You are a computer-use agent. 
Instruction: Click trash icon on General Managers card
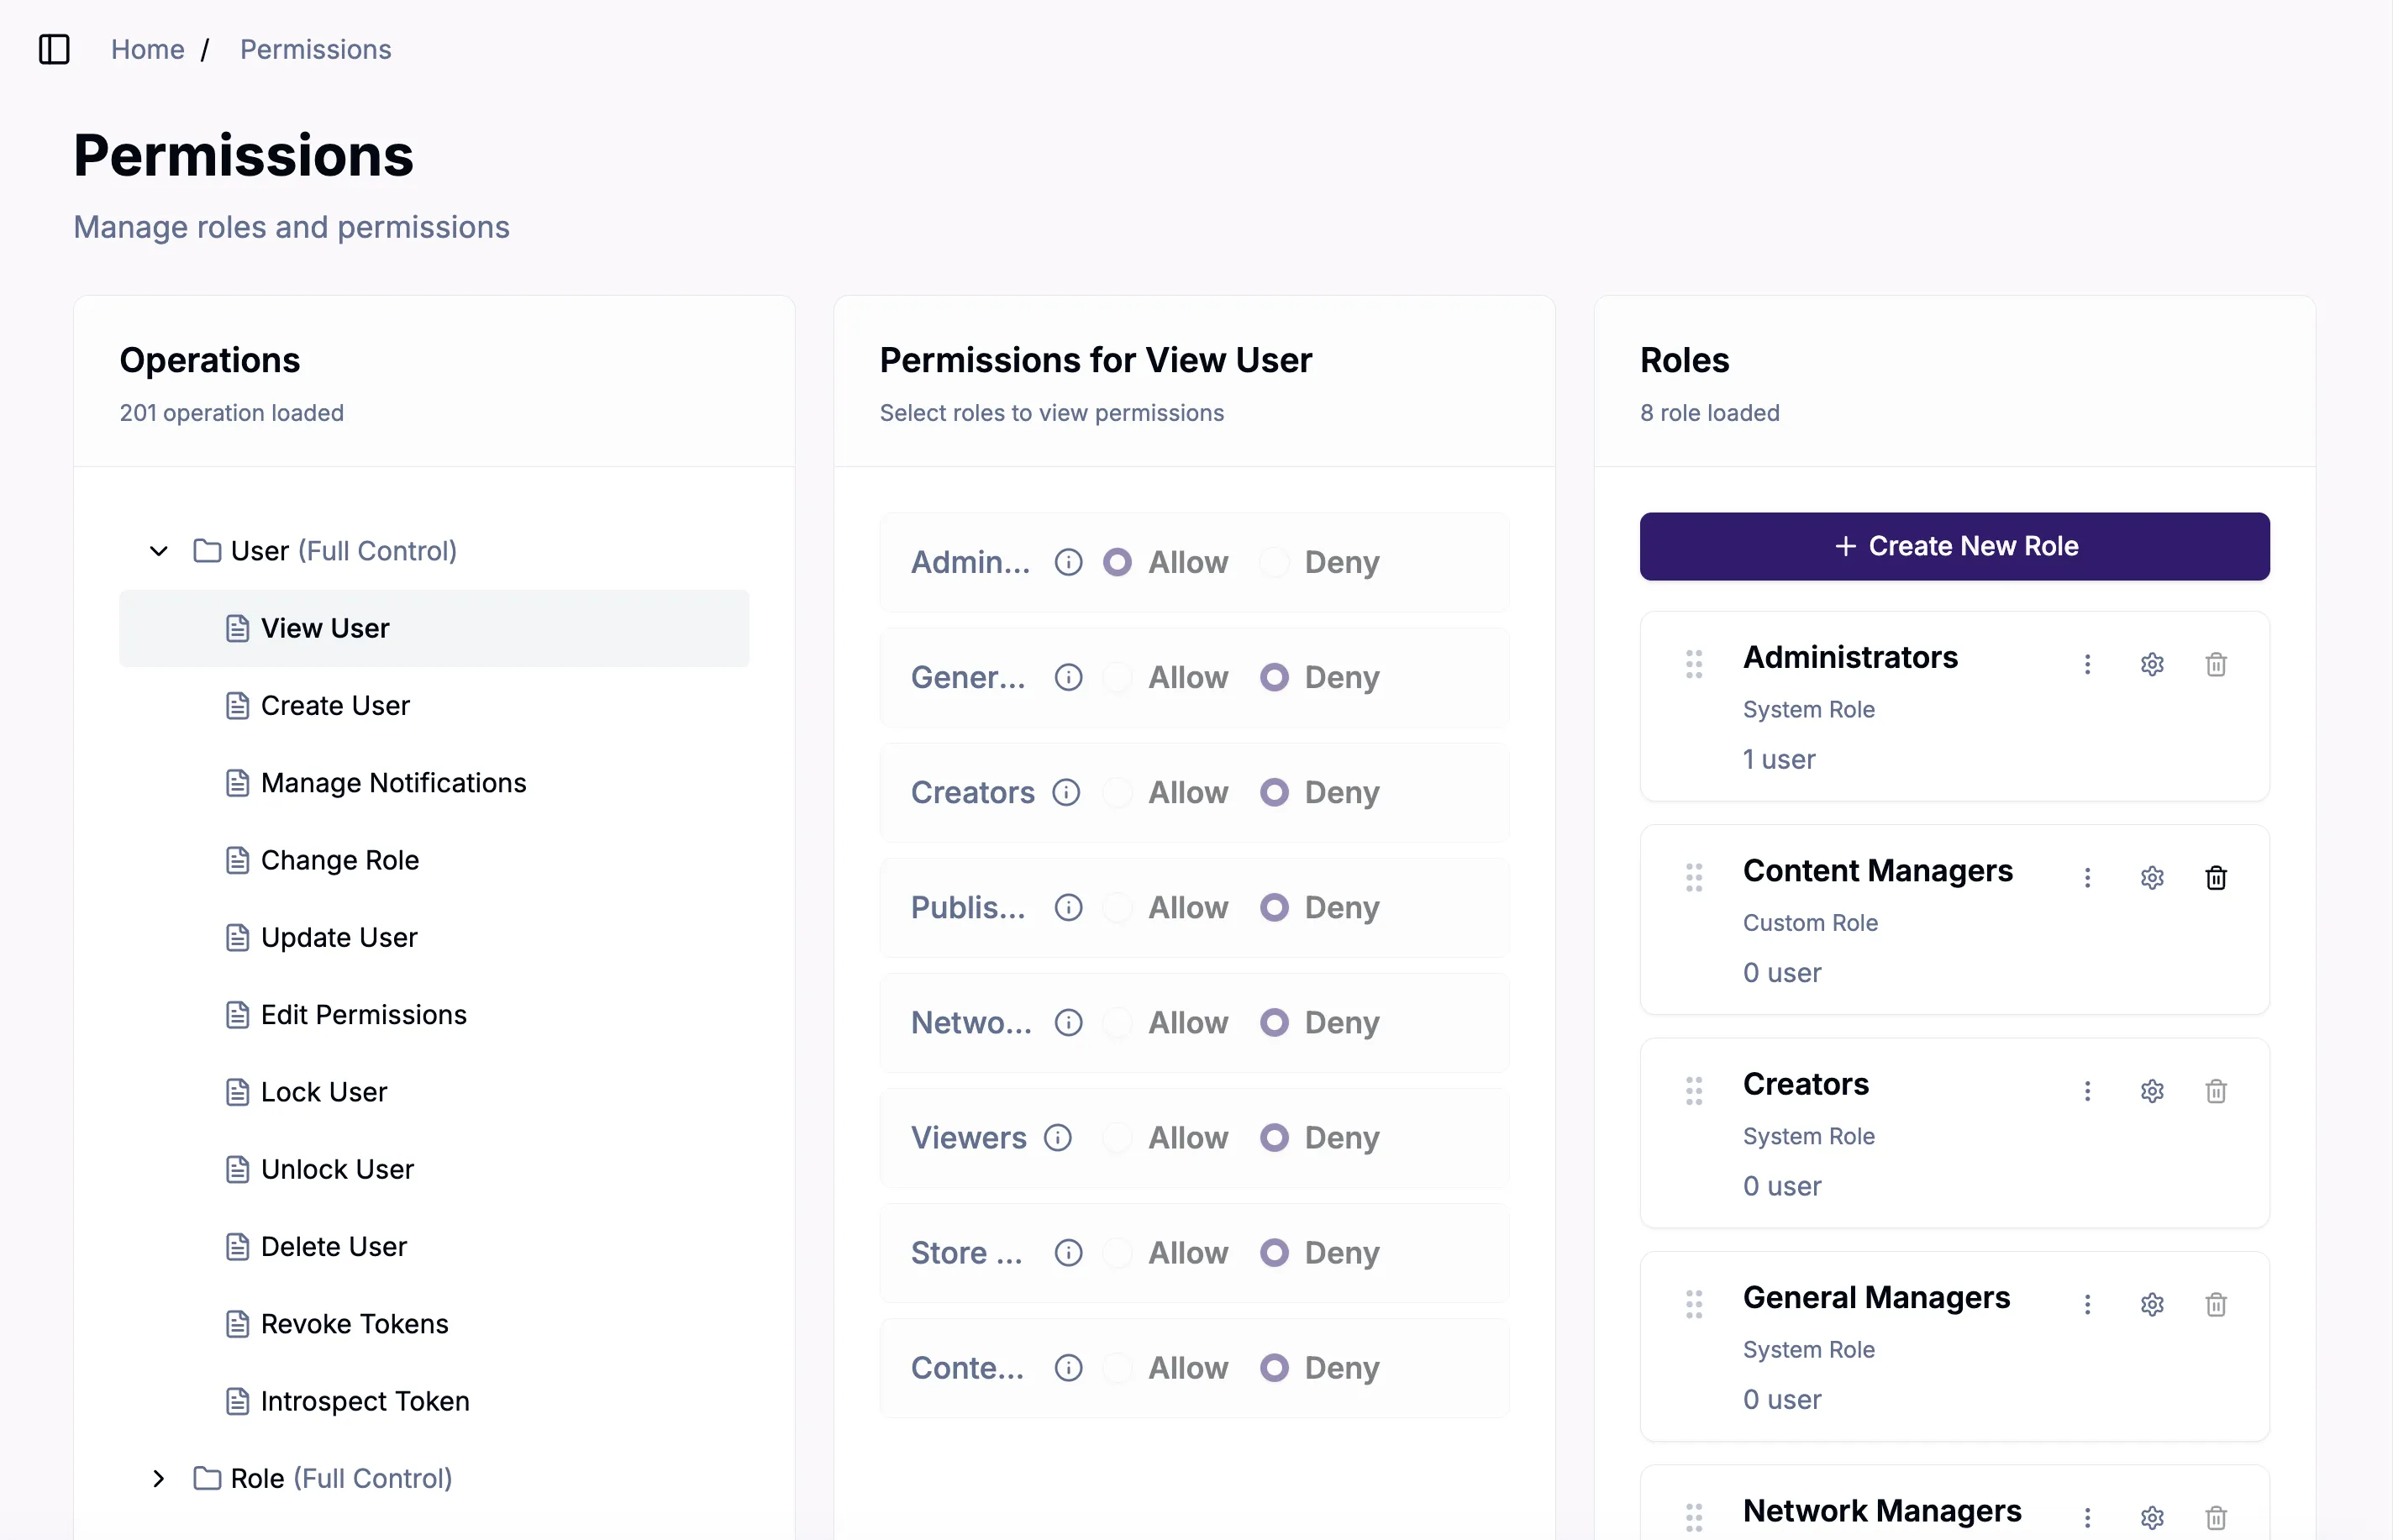tap(2216, 1304)
